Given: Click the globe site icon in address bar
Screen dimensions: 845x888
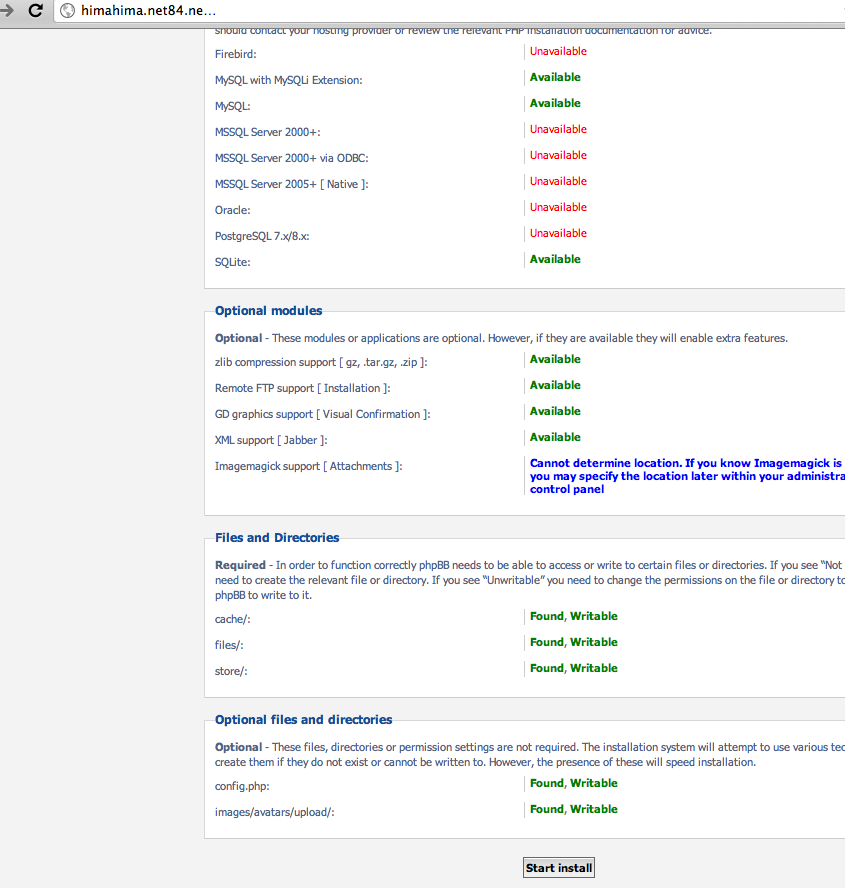Looking at the screenshot, I should (x=68, y=11).
